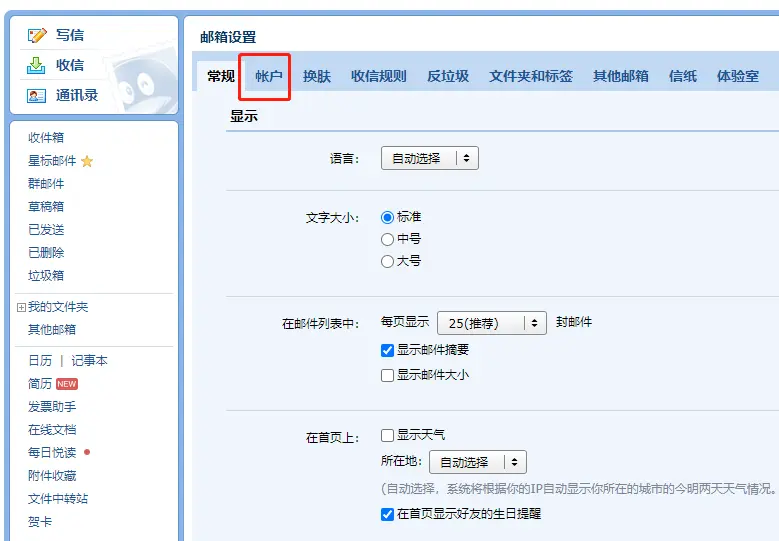779x541 pixels.
Task: Expand 我的文件夹 with the plus icon
Action: coord(21,308)
